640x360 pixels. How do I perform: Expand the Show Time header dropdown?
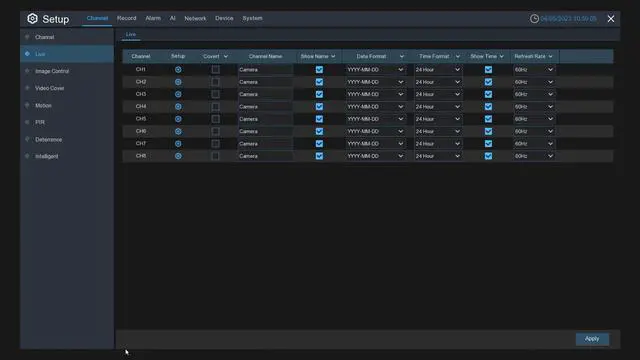(x=502, y=56)
